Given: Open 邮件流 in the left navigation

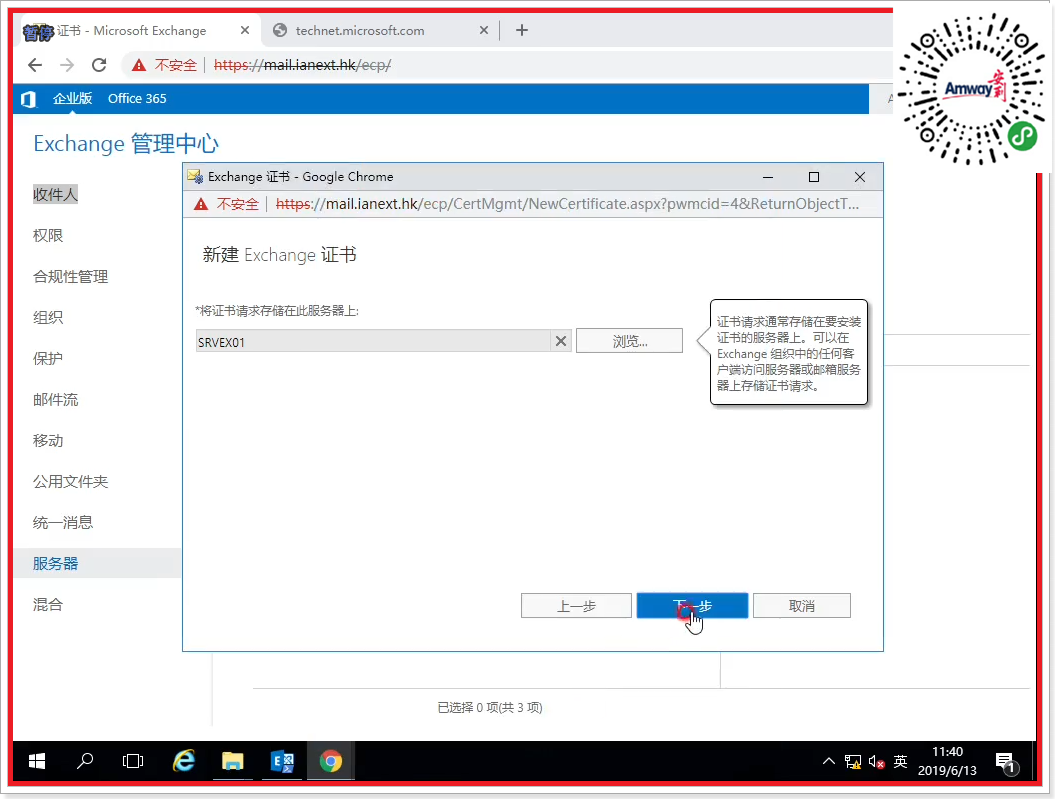Looking at the screenshot, I should tap(55, 400).
